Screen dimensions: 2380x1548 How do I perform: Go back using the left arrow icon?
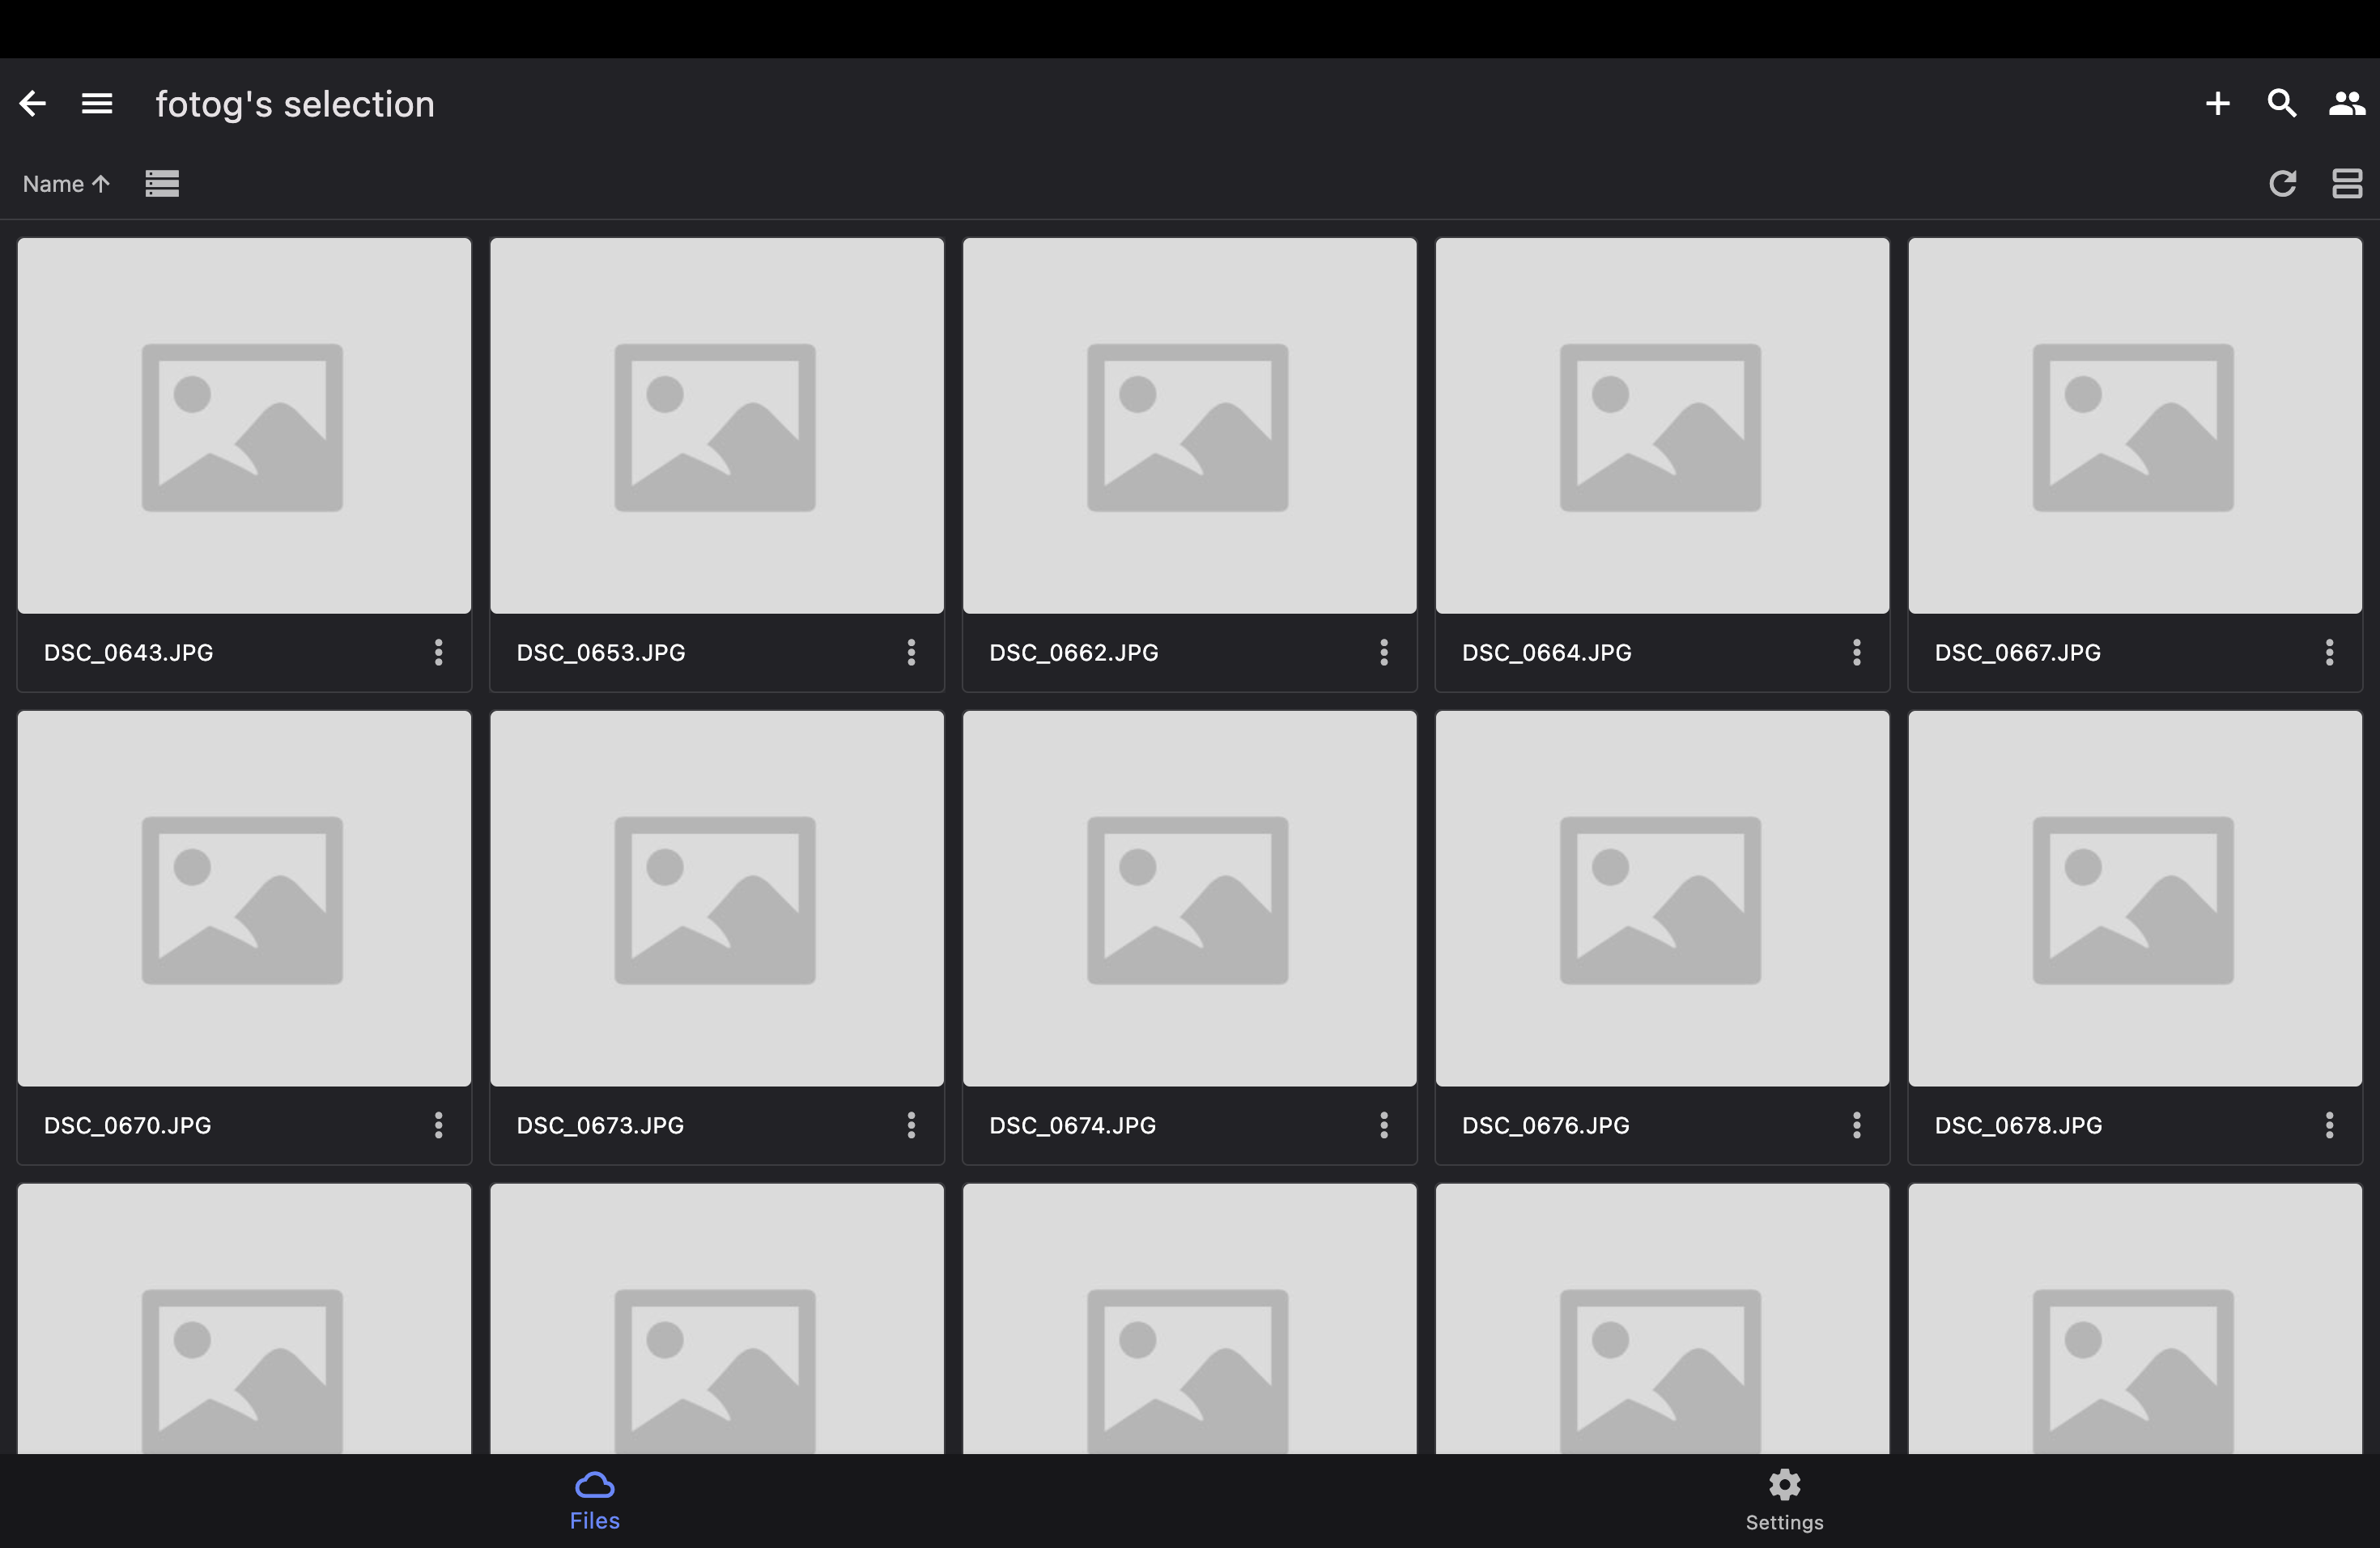33,103
